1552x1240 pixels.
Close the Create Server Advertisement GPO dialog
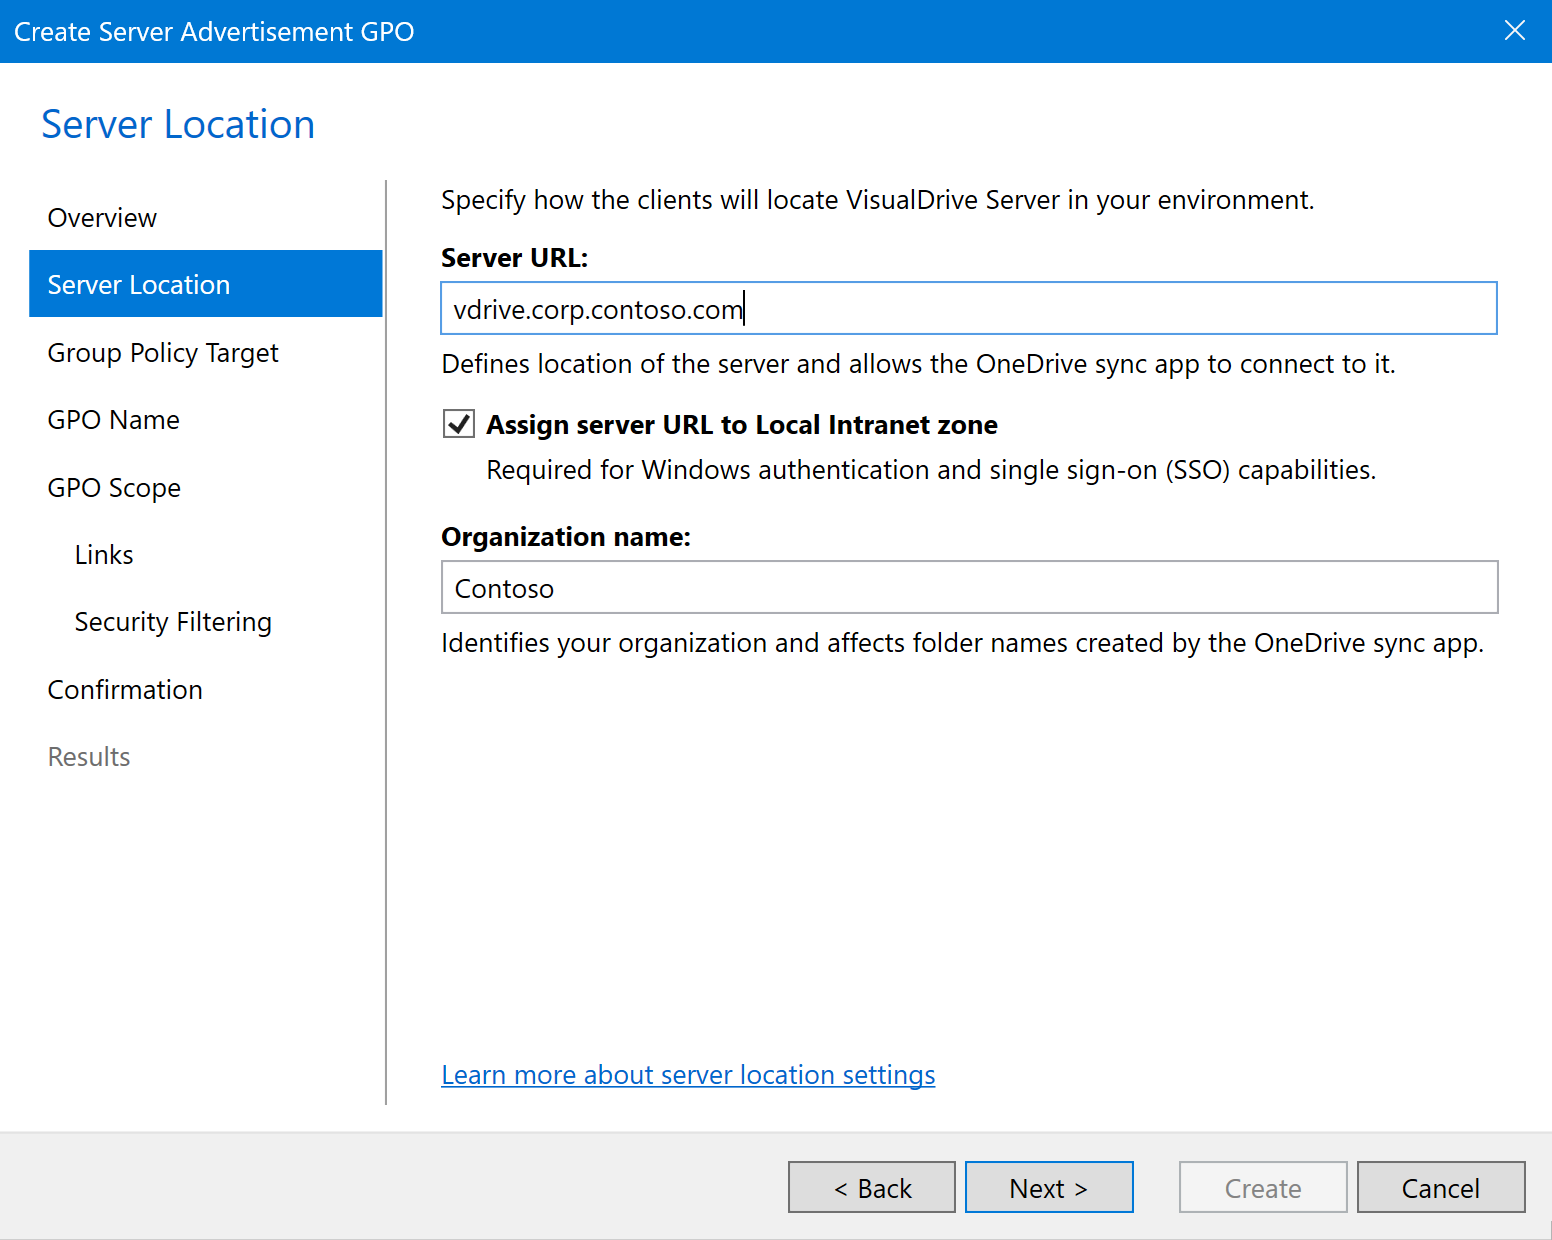[x=1514, y=31]
